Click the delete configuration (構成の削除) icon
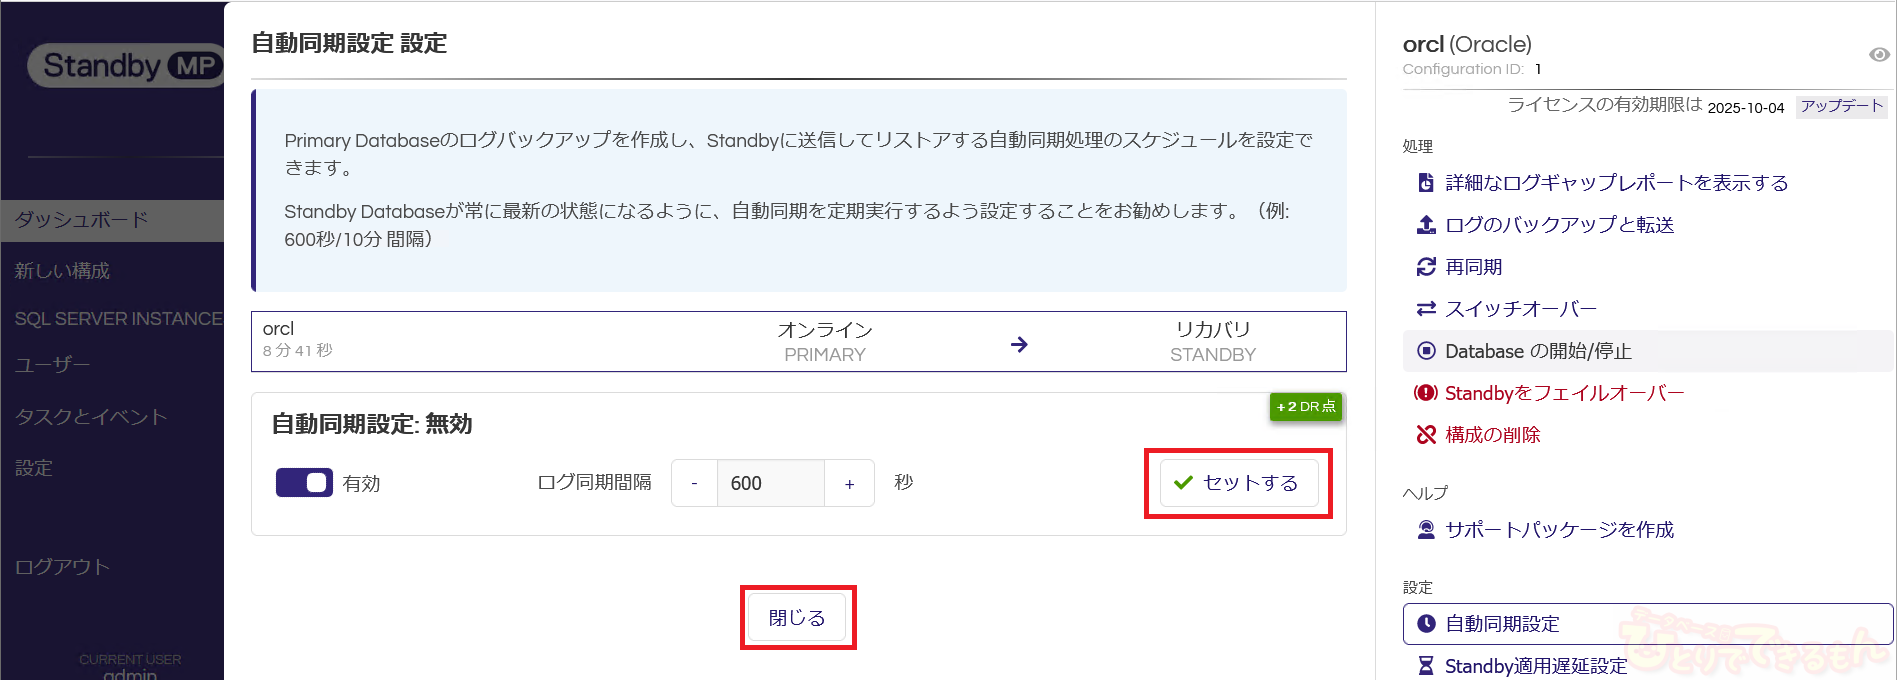1897x680 pixels. 1426,435
